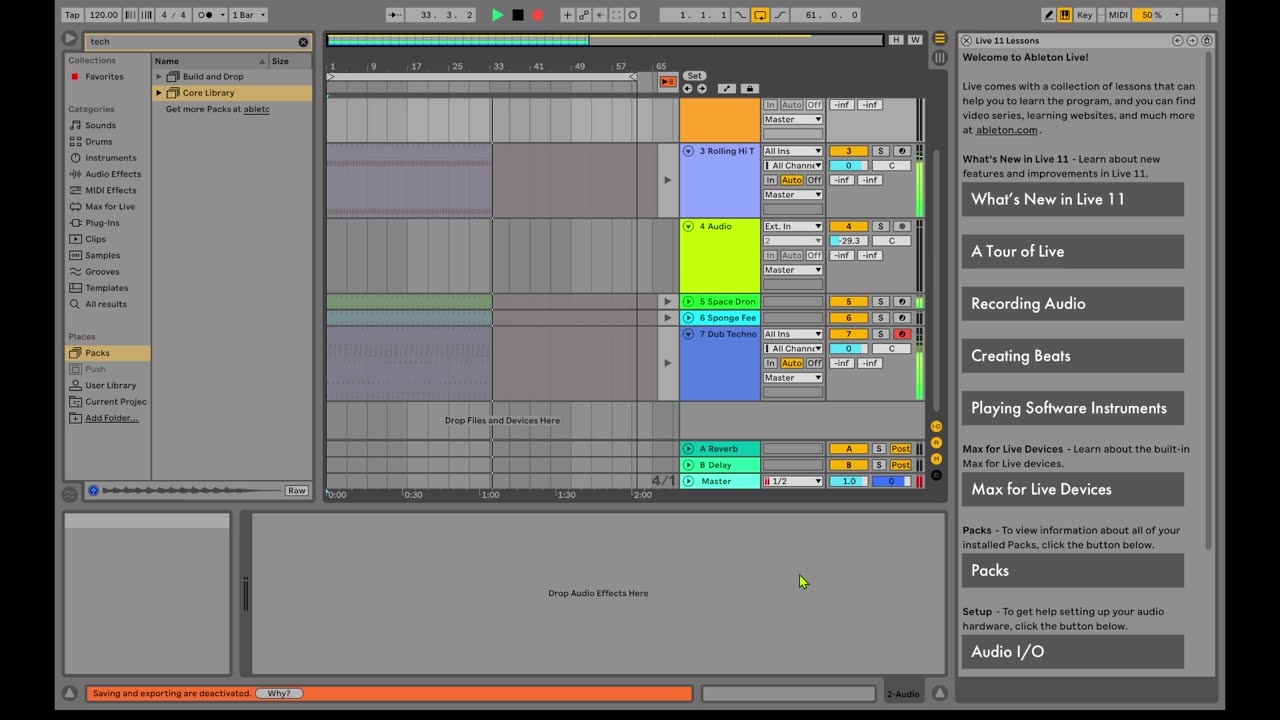The image size is (1280, 720).
Task: Go to next locator arrow
Action: [701, 89]
